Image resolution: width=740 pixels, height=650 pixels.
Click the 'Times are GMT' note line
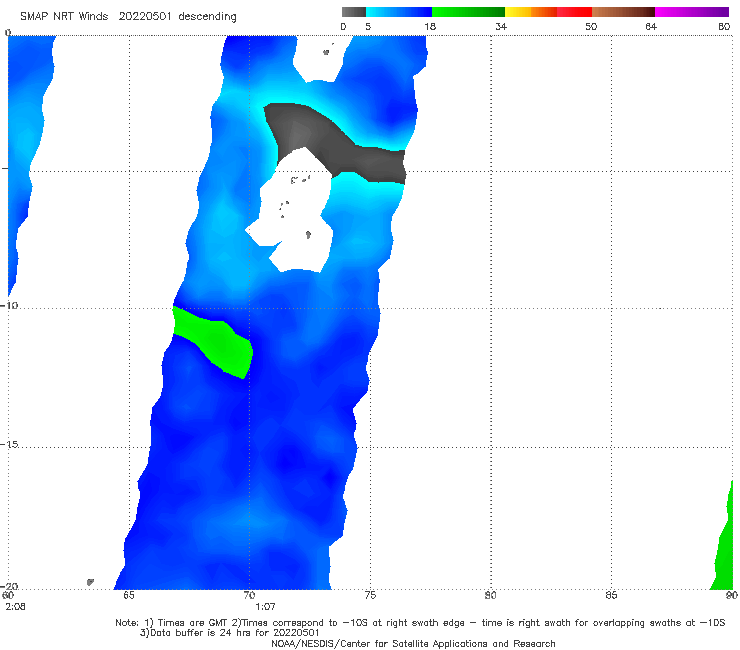(420, 623)
